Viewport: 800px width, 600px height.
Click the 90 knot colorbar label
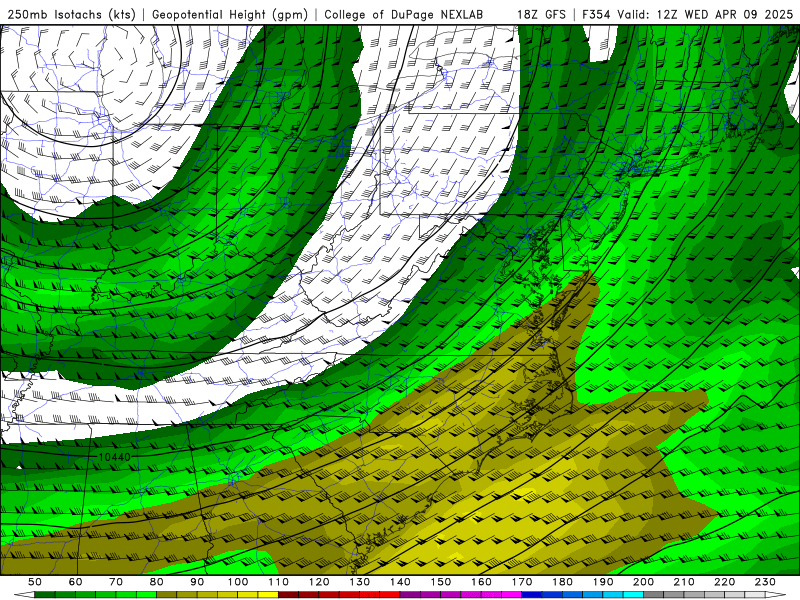tap(197, 582)
